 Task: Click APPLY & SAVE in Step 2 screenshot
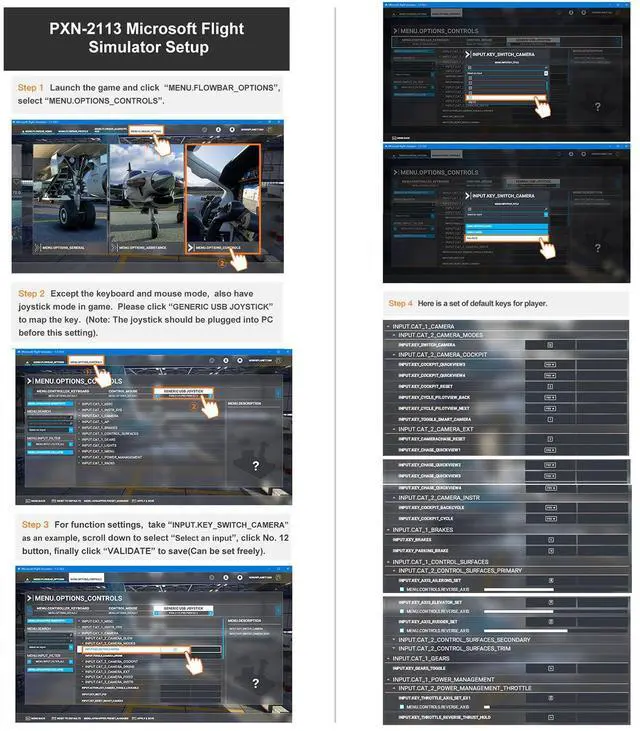click(x=143, y=501)
